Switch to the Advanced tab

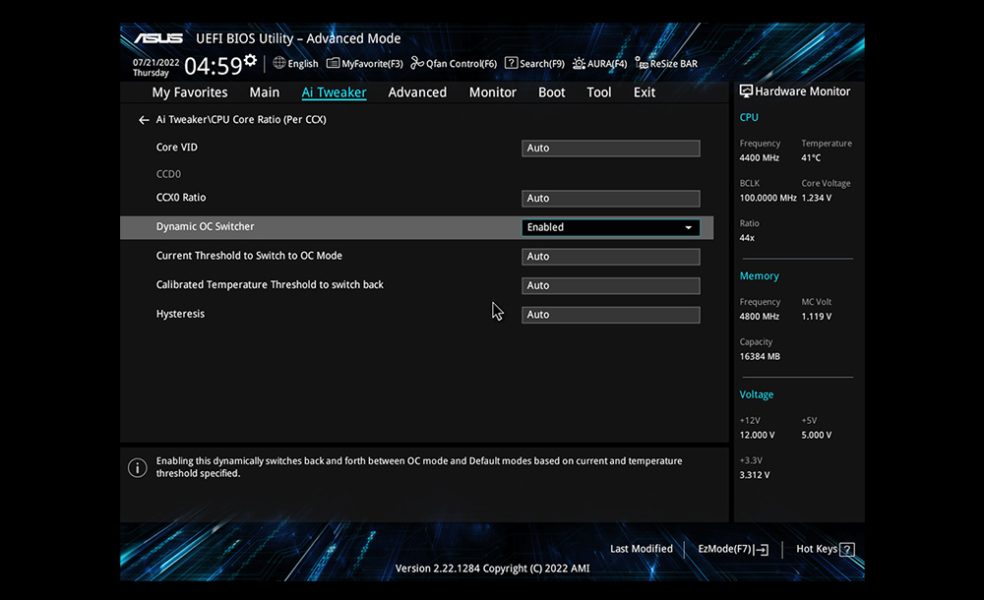417,92
